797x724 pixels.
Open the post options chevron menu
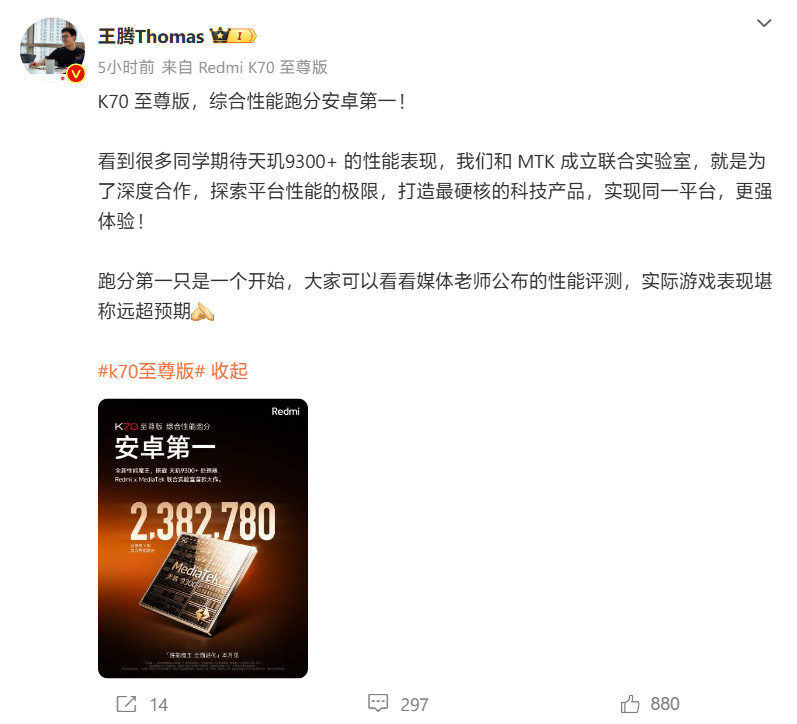pos(763,23)
